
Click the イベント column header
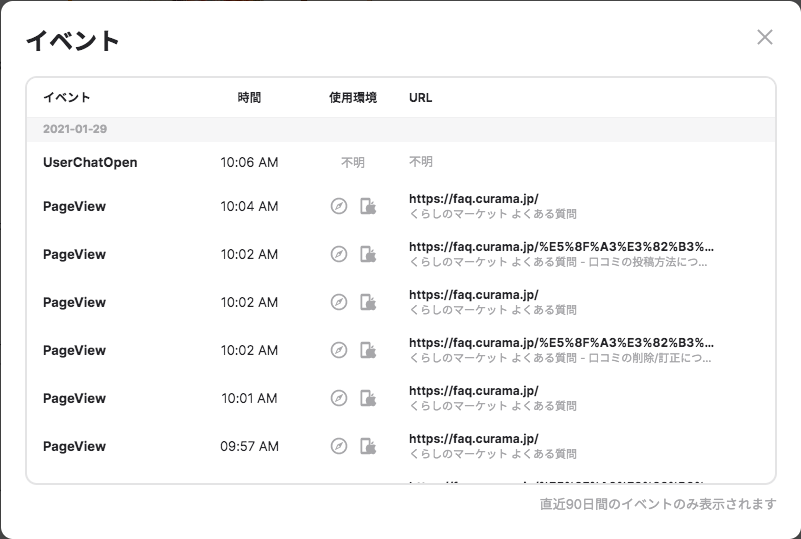[67, 98]
